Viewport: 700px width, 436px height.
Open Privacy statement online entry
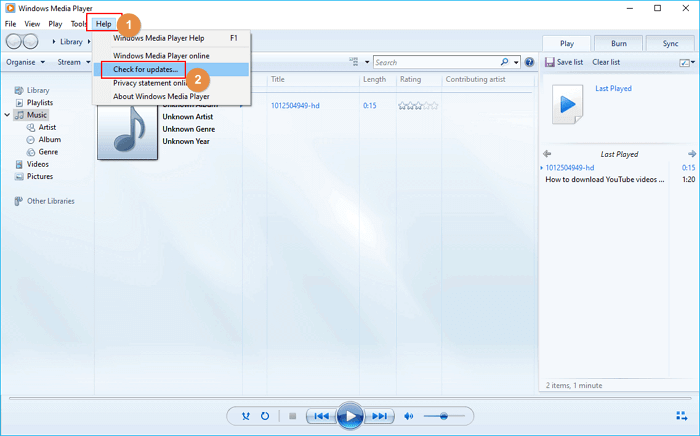171,83
